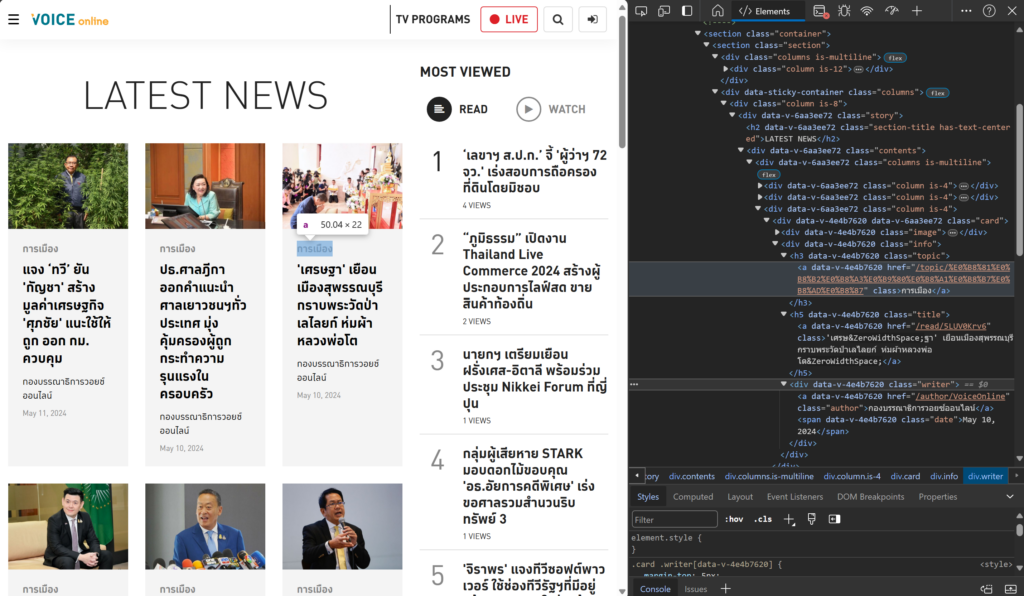The width and height of the screenshot is (1024, 596).
Task: Open the DevTools Welcome home icon
Action: tap(717, 11)
